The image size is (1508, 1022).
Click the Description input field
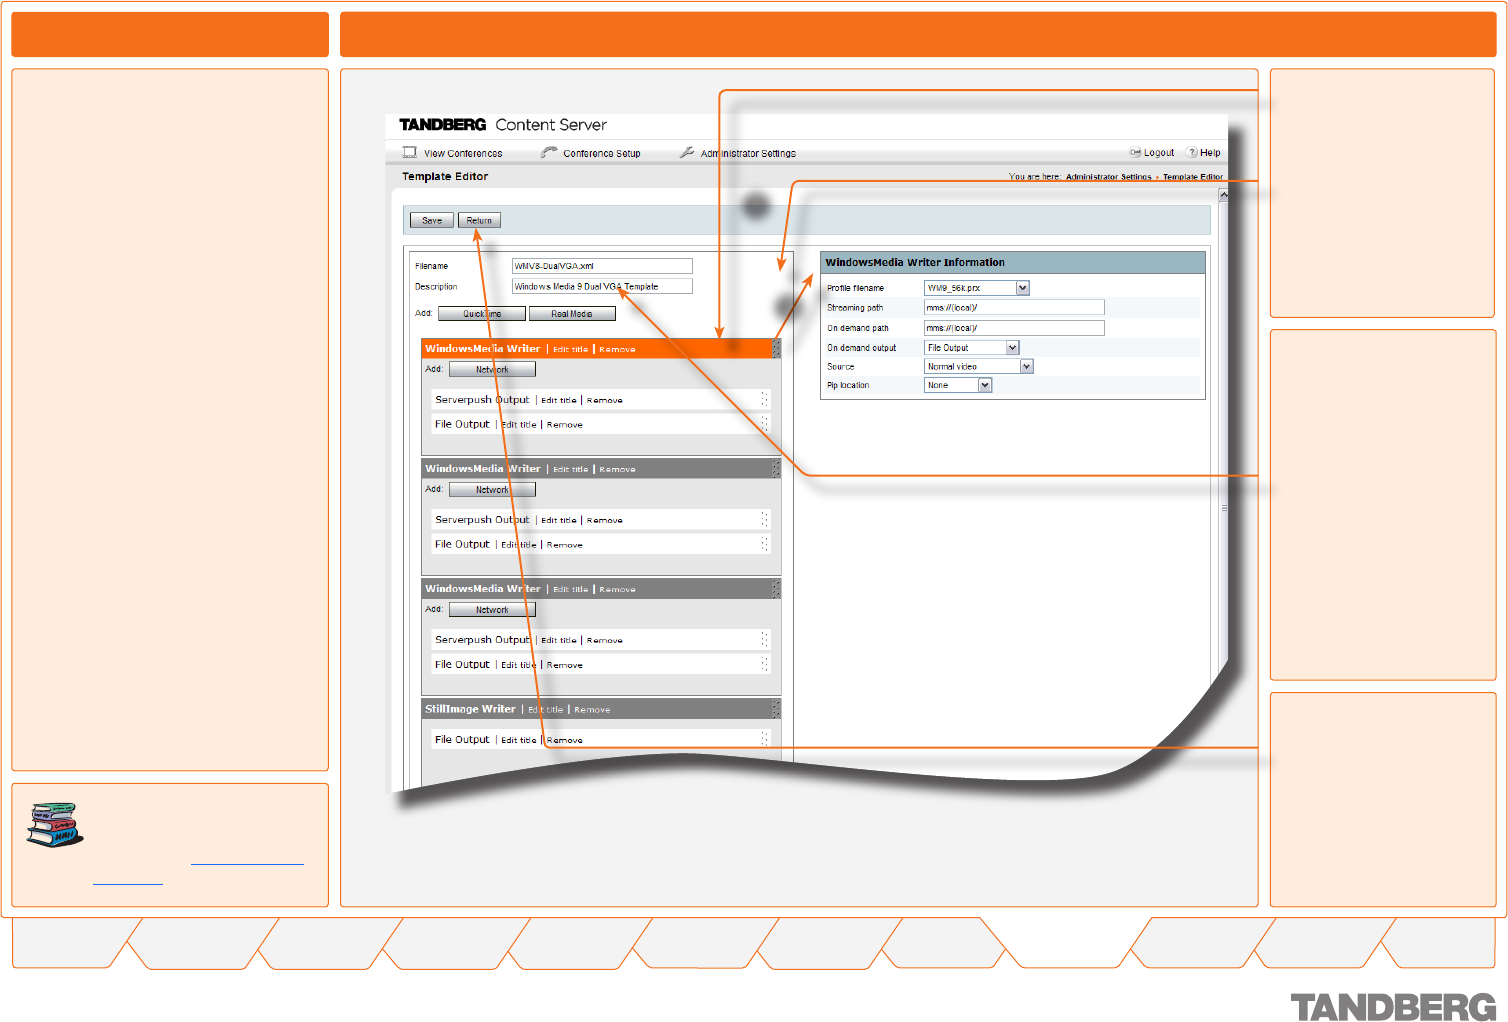tap(602, 286)
